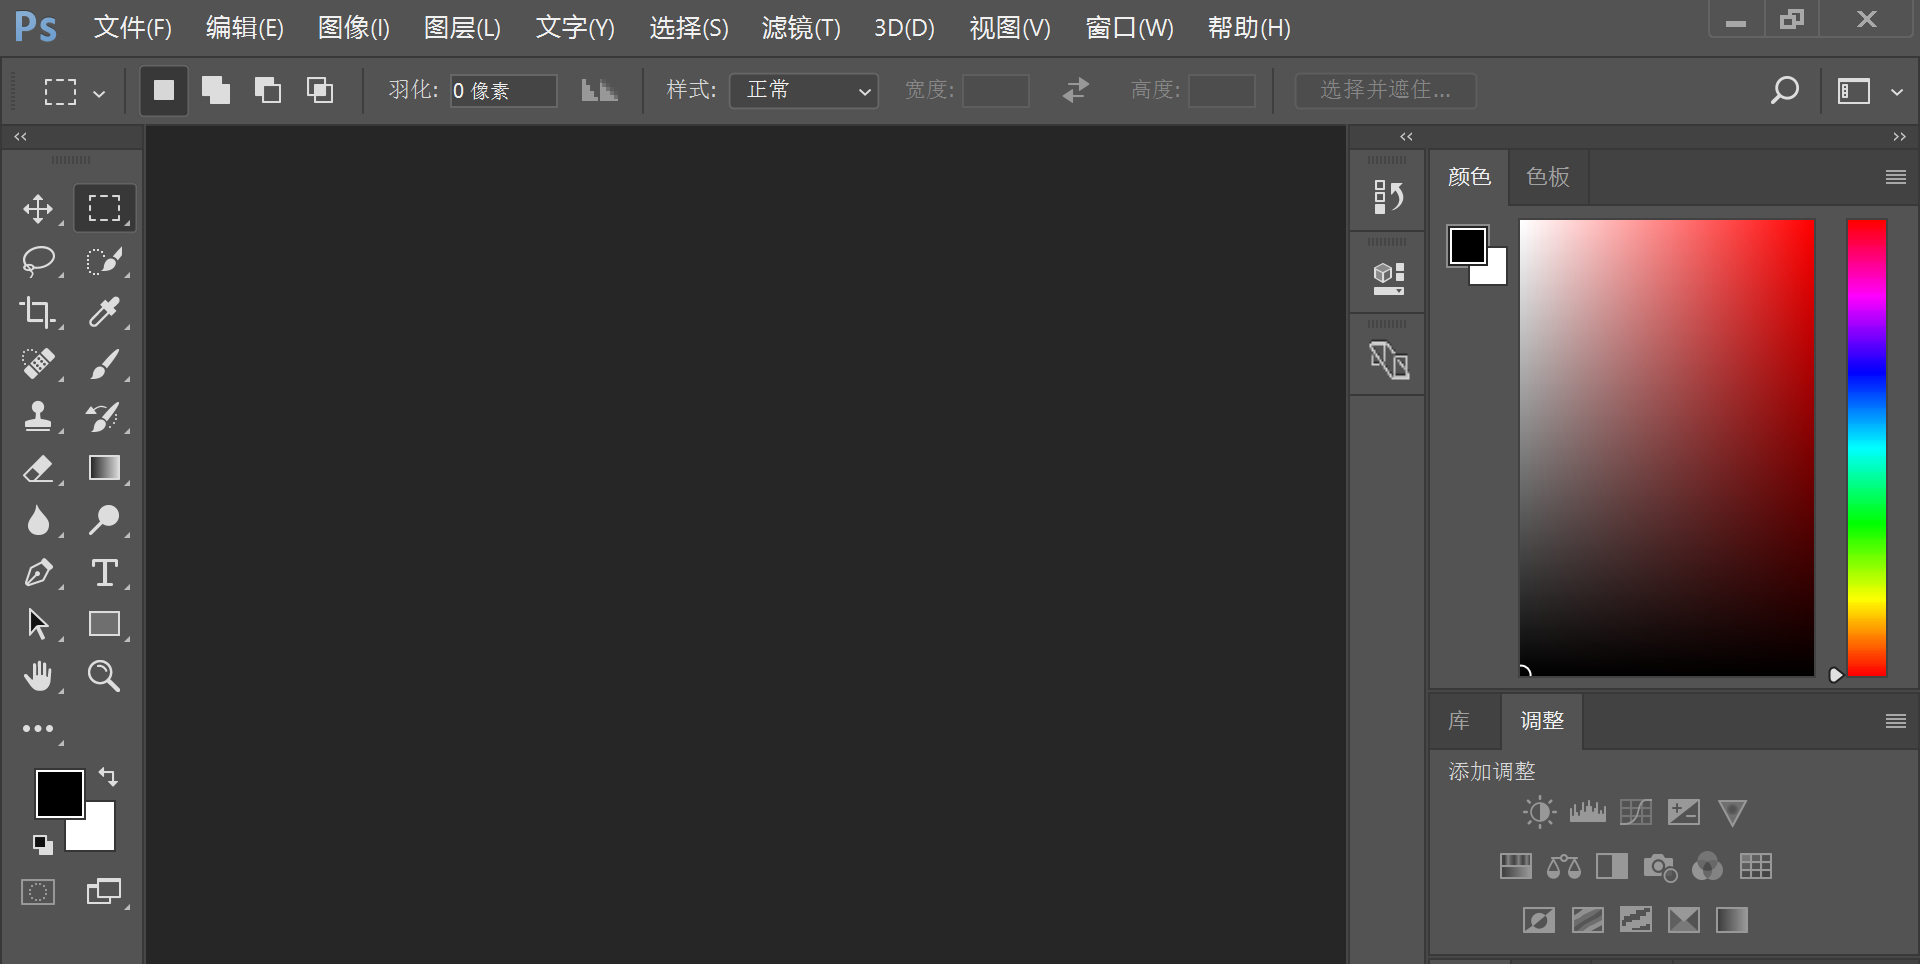The width and height of the screenshot is (1920, 964).
Task: Enable Subtract from selection mode
Action: tap(267, 90)
